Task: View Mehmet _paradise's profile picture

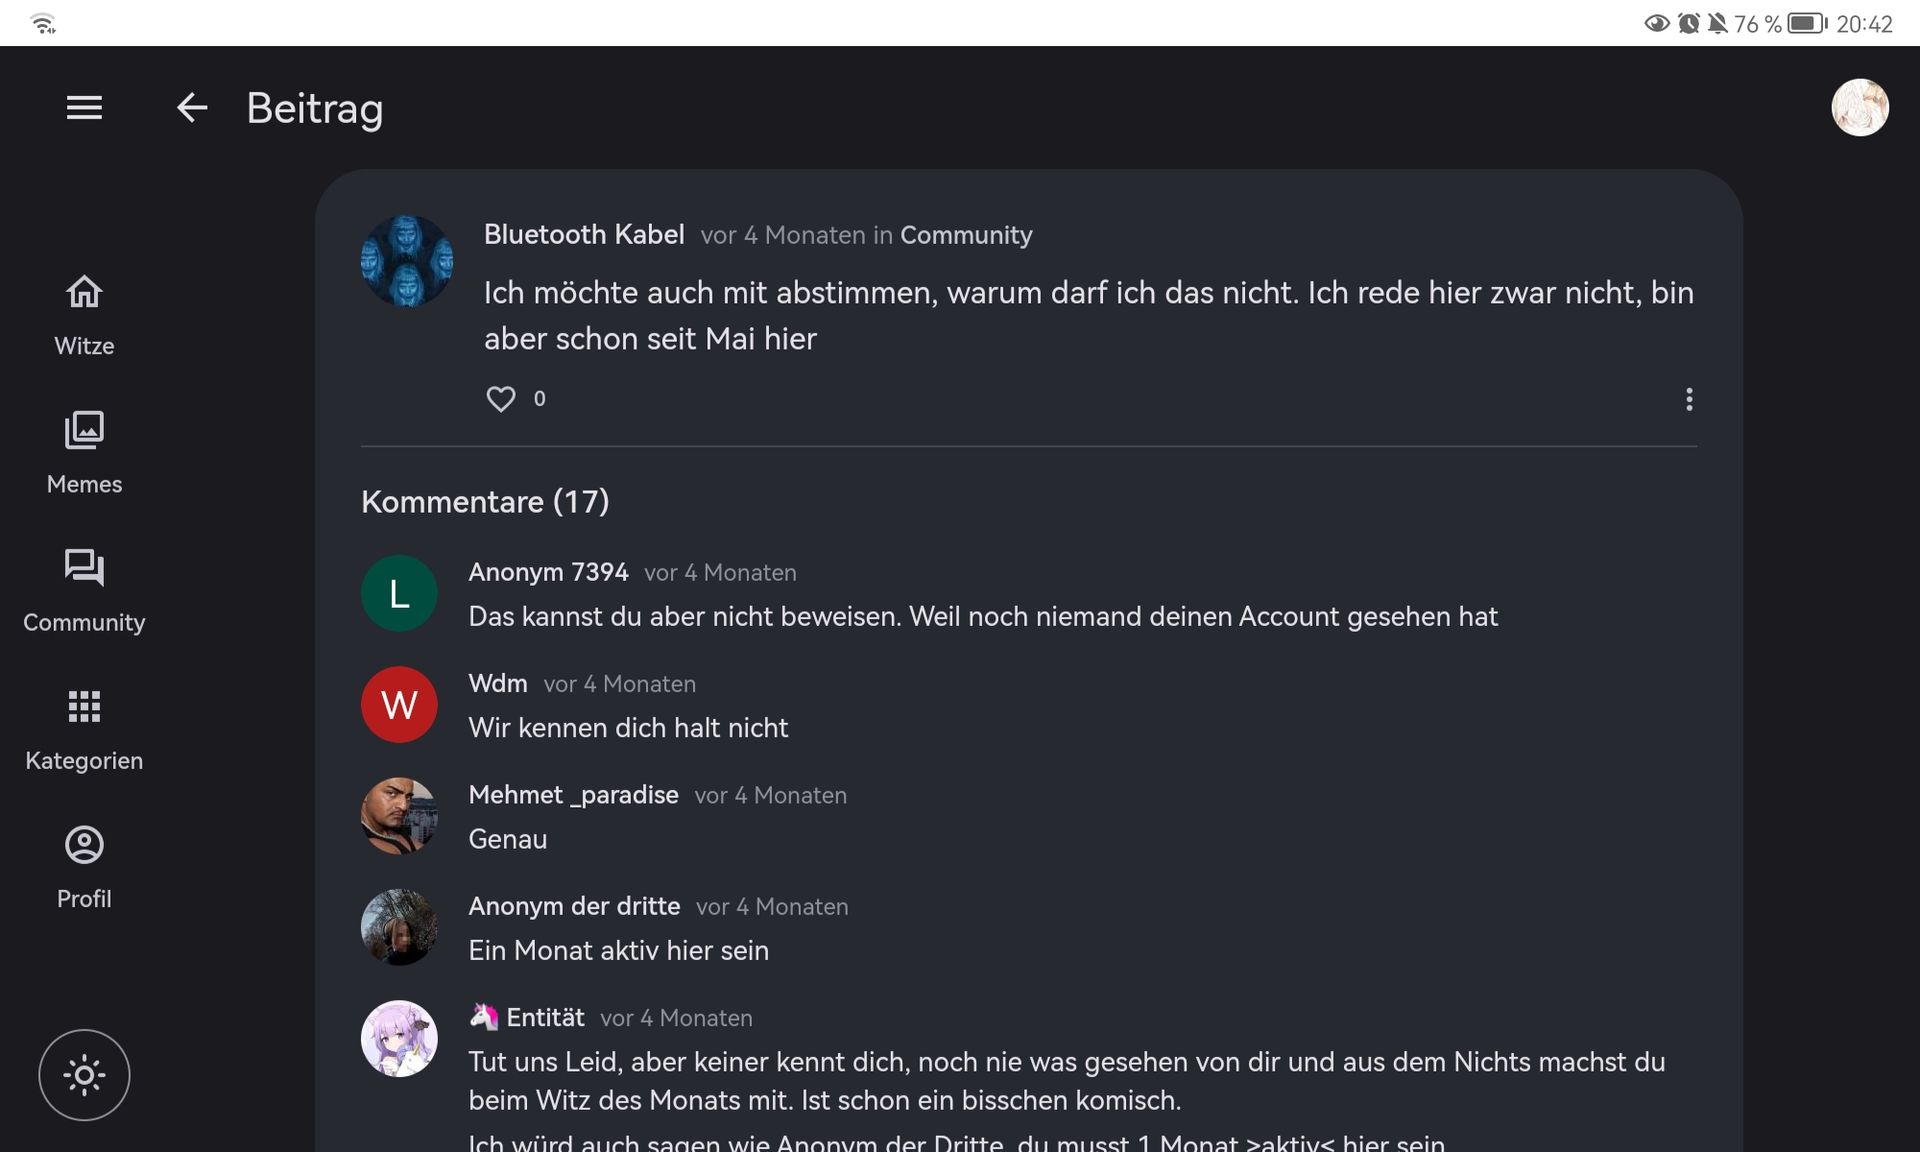Action: pos(399,816)
